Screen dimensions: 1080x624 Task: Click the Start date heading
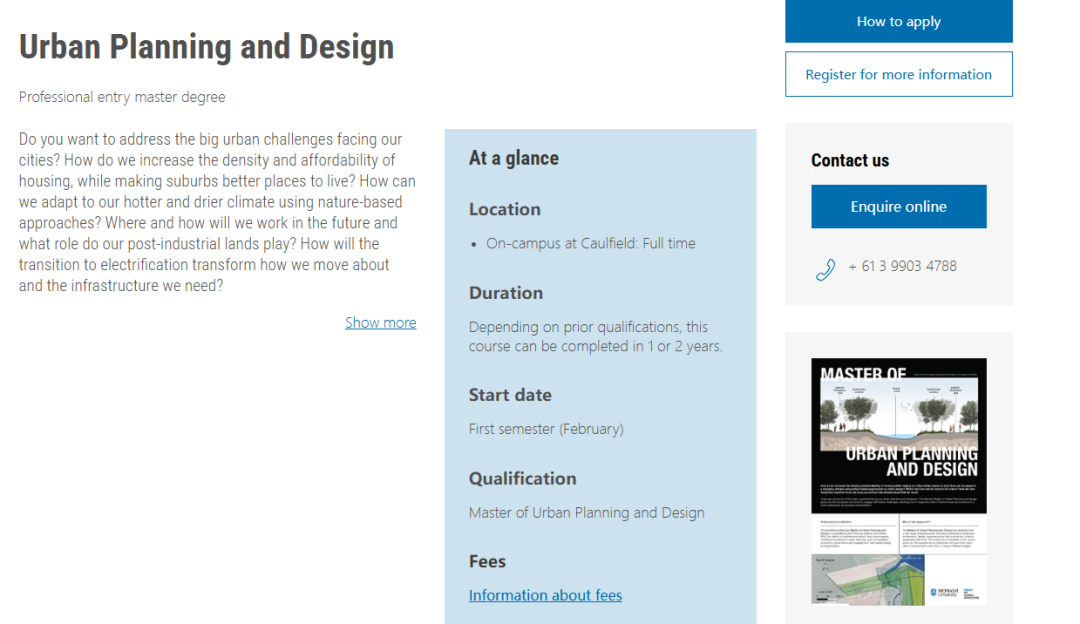[510, 395]
